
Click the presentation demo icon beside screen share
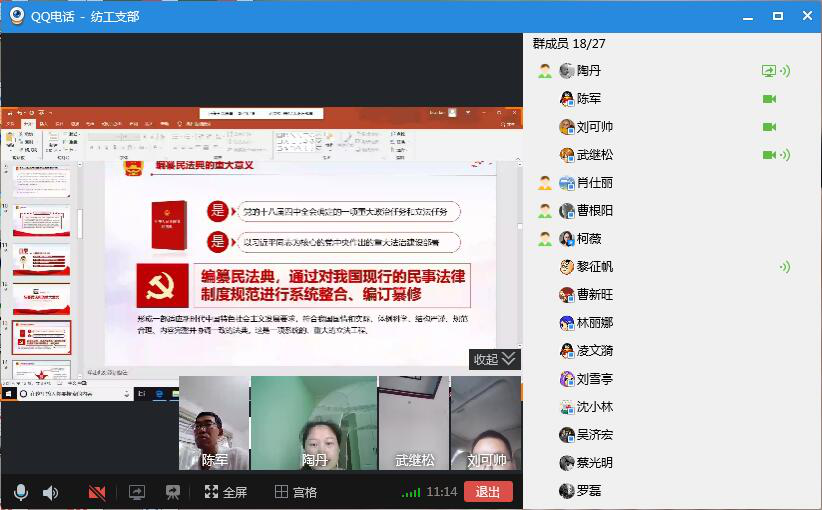(x=173, y=492)
